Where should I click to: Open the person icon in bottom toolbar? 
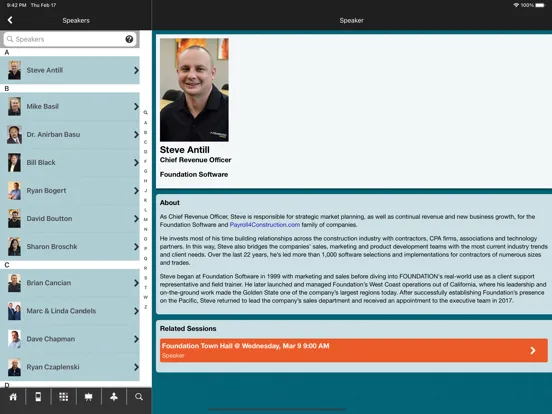pyautogui.click(x=114, y=397)
